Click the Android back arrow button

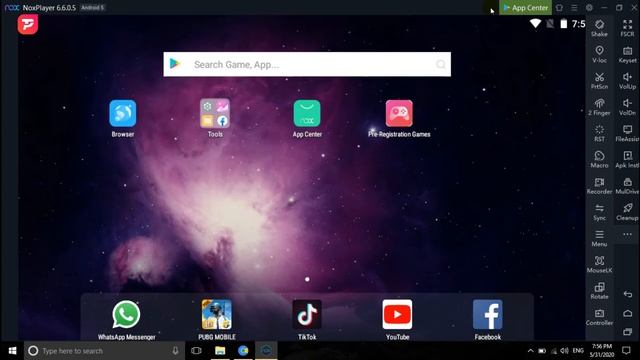628,294
